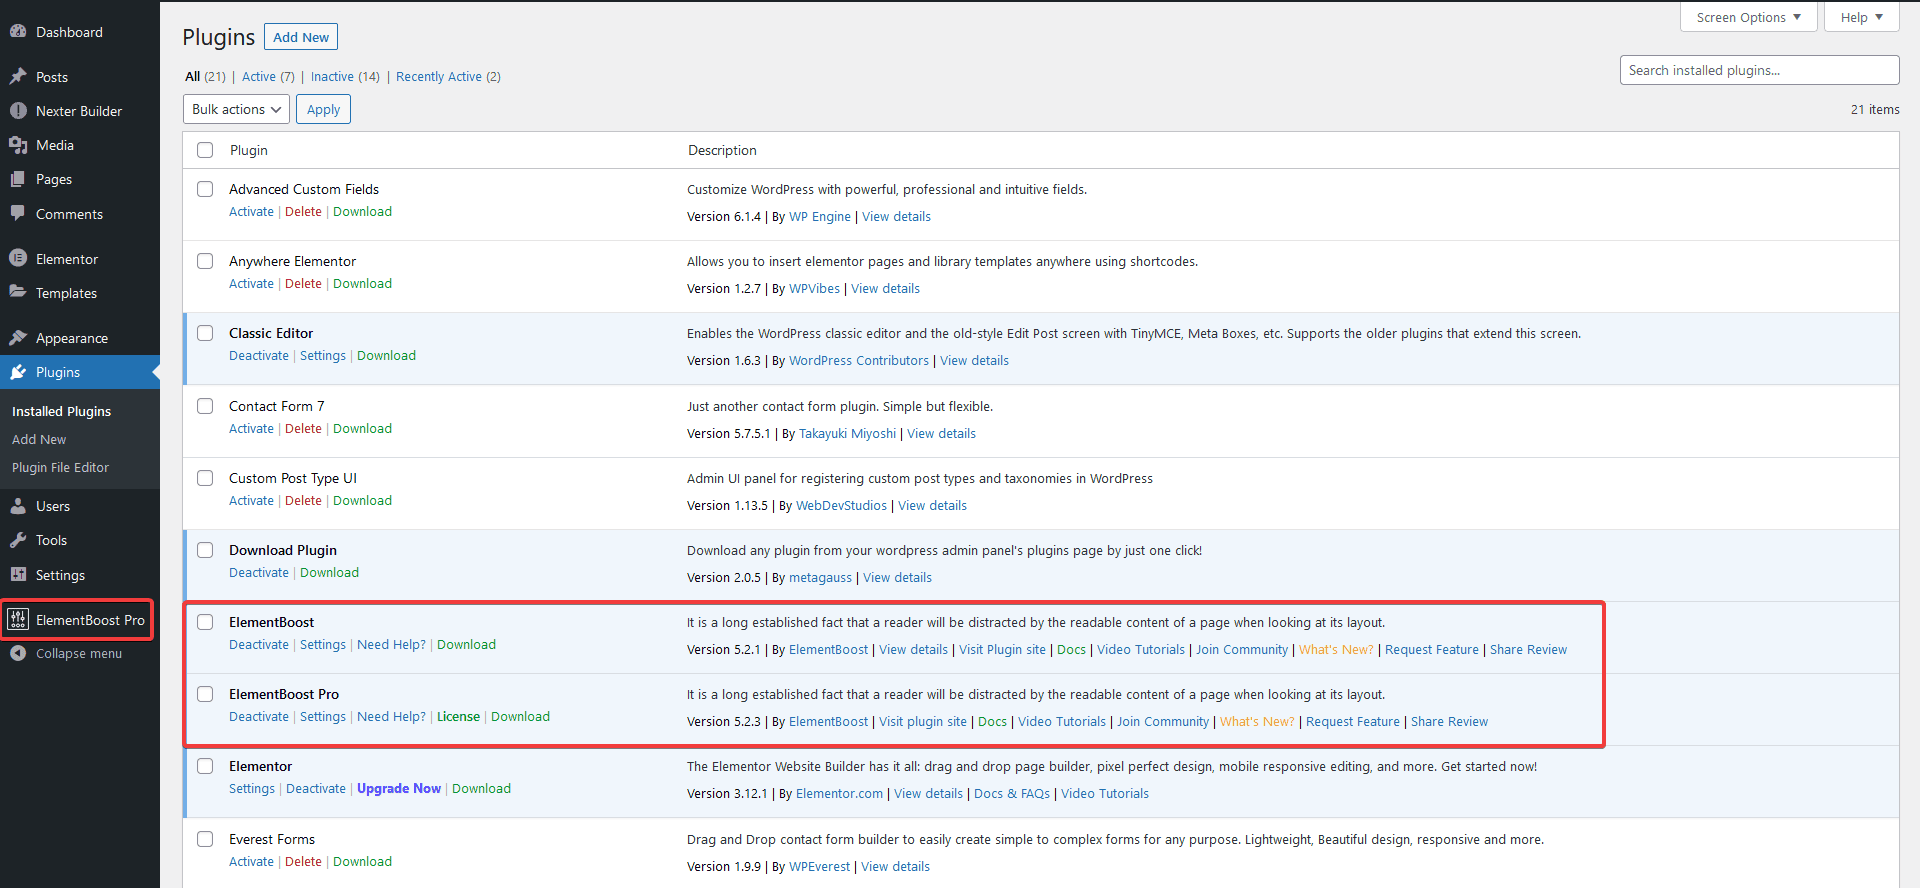Open the ElementBoost Pro License link
1920x888 pixels.
pos(458,716)
